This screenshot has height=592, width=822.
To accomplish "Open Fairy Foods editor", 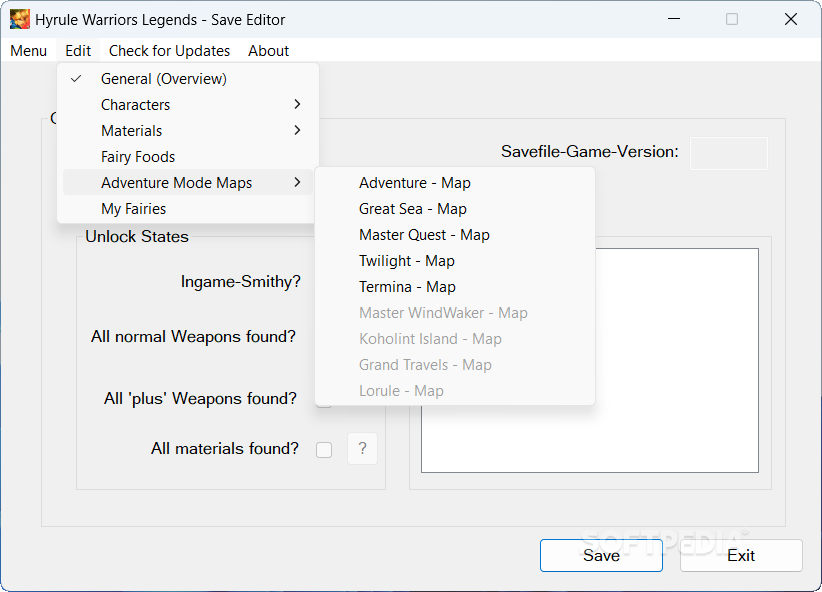I will tap(188, 157).
